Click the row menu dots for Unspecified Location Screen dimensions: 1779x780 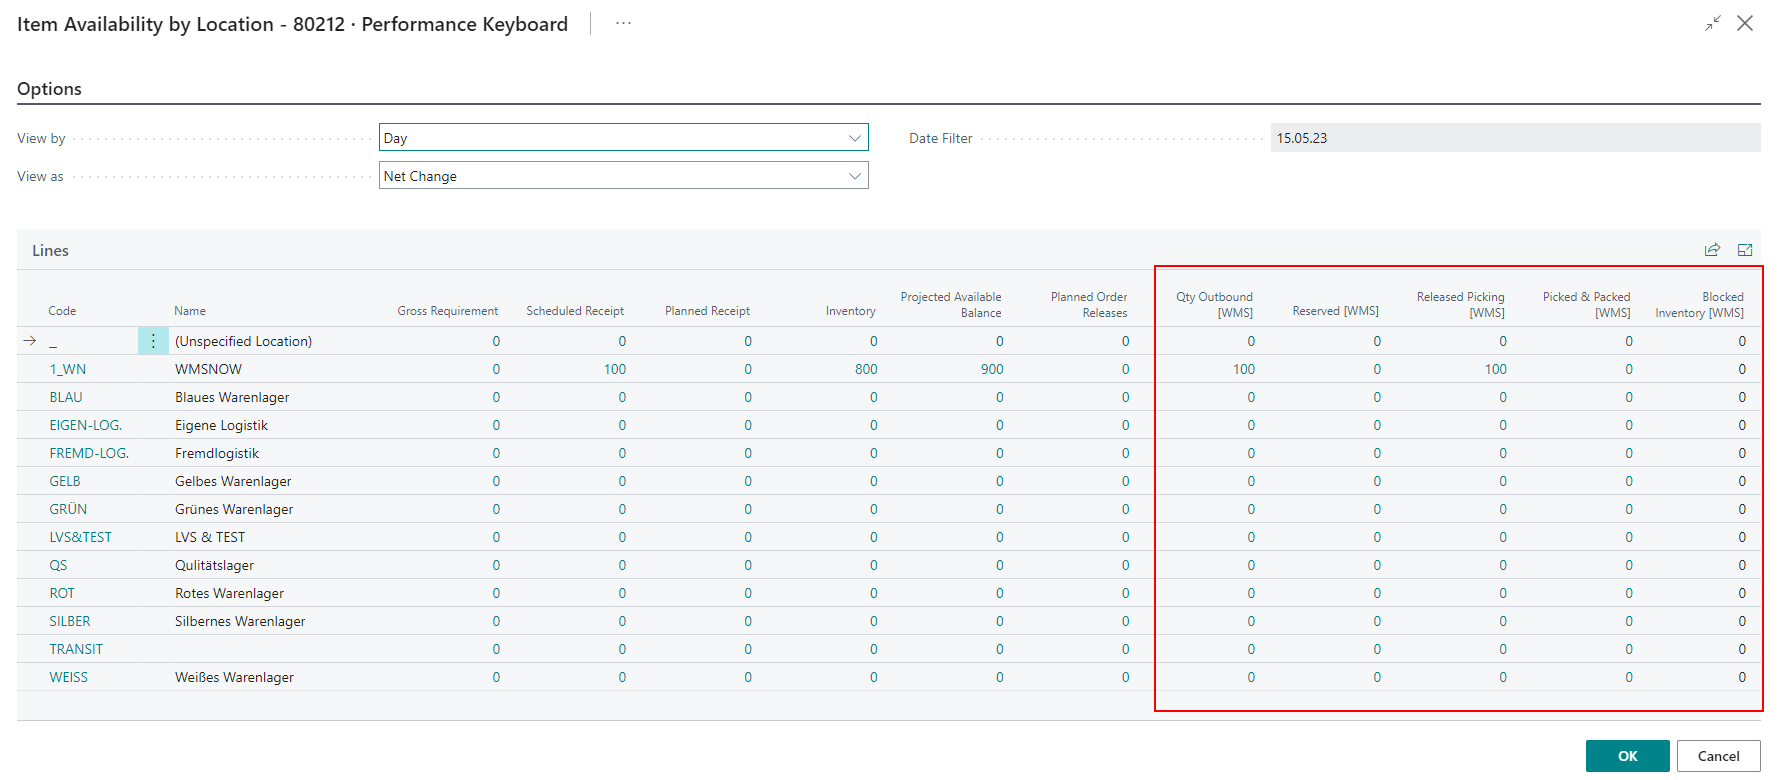(153, 341)
